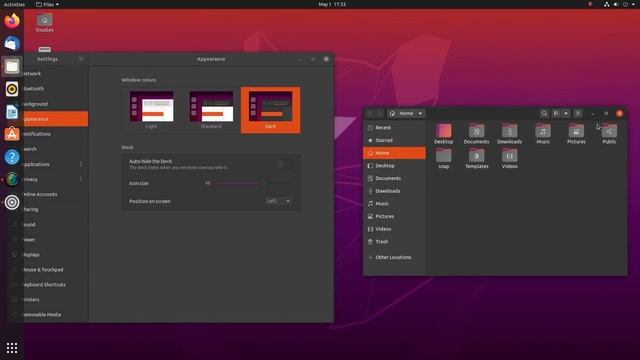Screen dimensions: 640x360
Task: Open the clock calendar in top bar
Action: point(332,4)
